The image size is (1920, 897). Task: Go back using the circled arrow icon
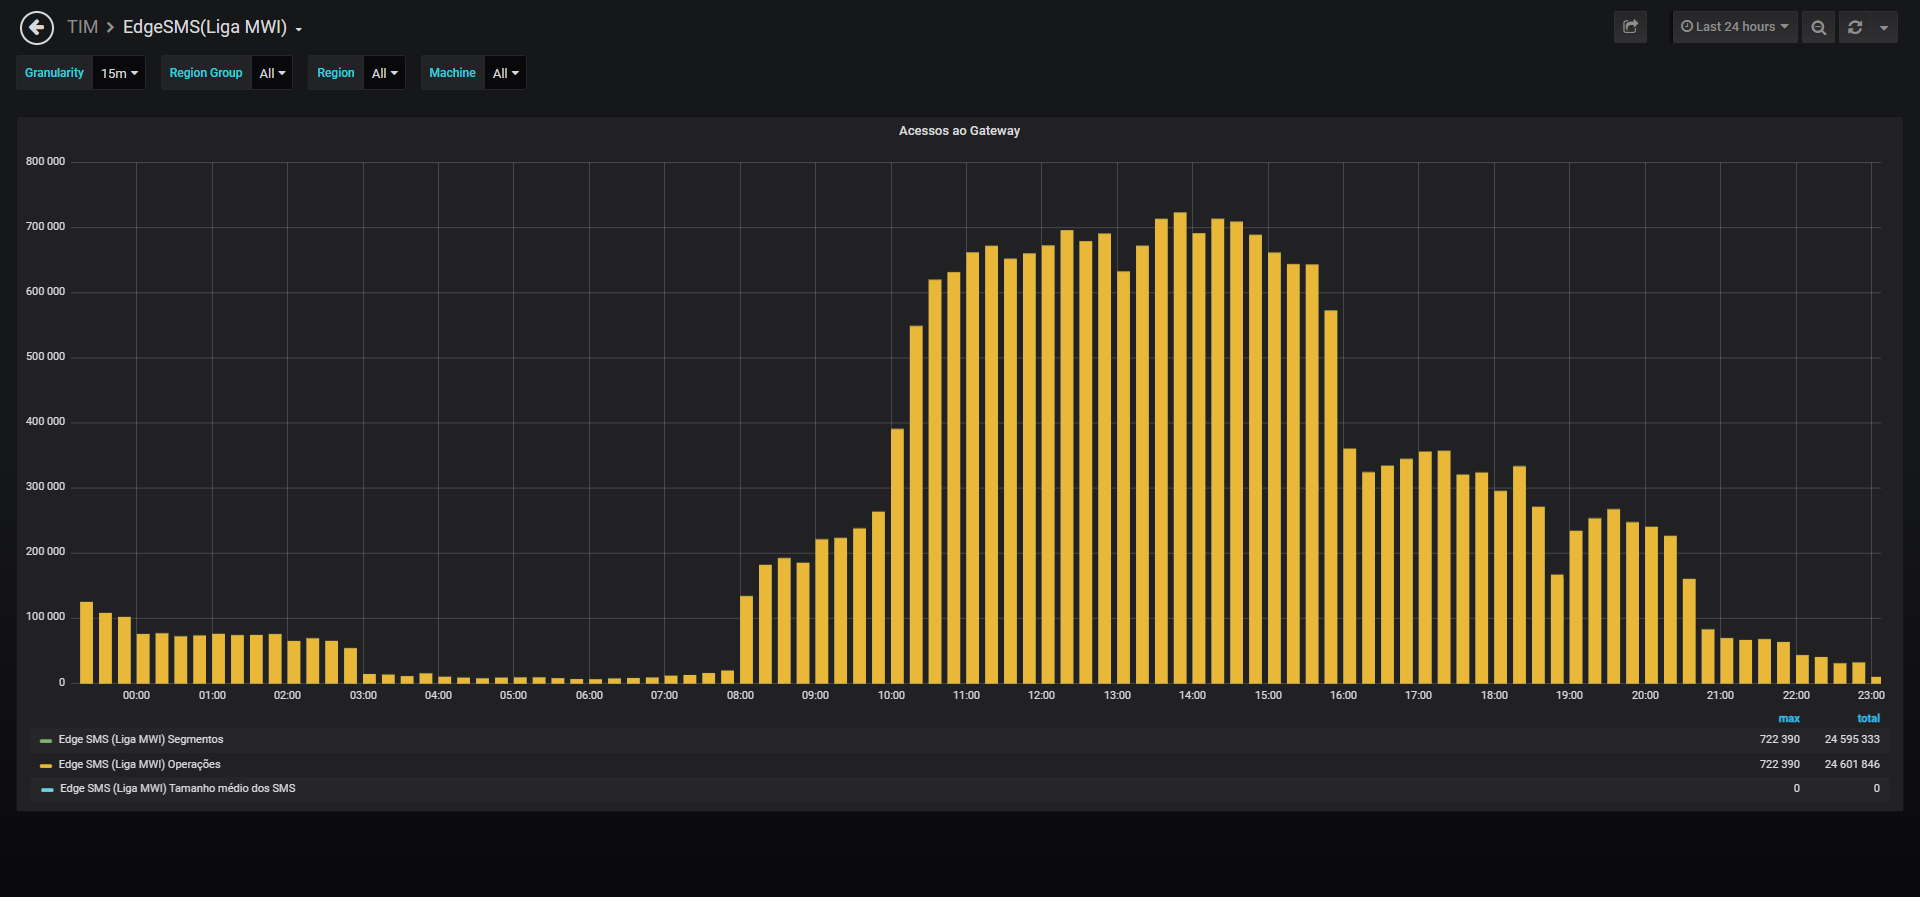37,27
